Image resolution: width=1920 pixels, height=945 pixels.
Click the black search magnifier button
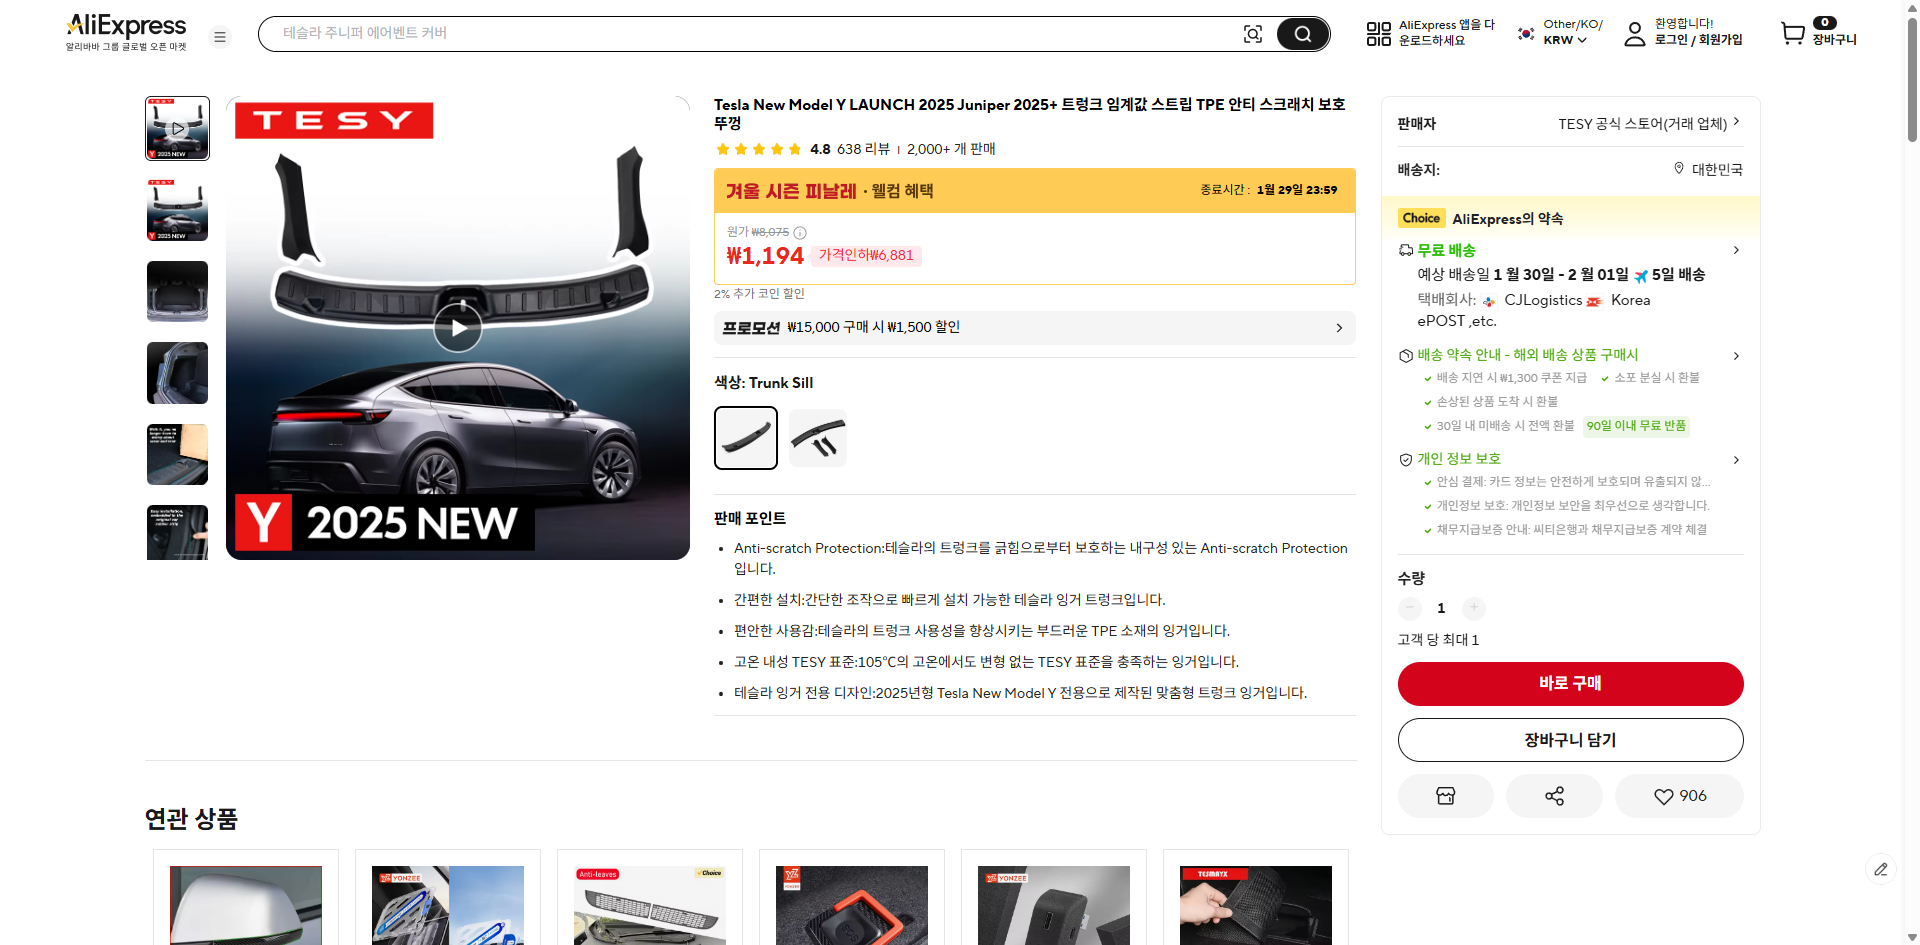(x=1303, y=34)
